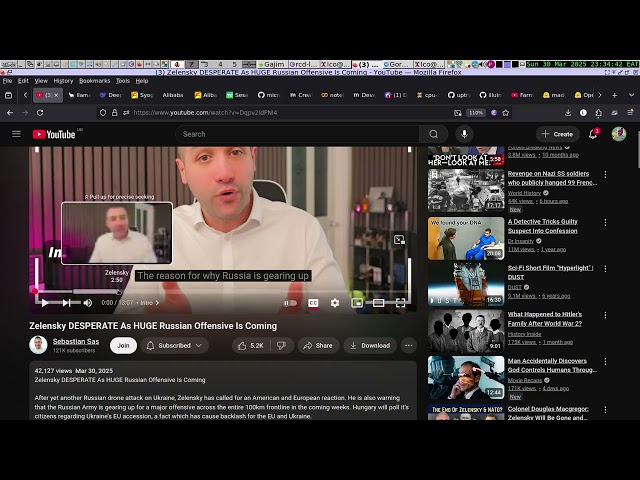This screenshot has width=640, height=480.
Task: Open the notifications bell
Action: (x=593, y=134)
